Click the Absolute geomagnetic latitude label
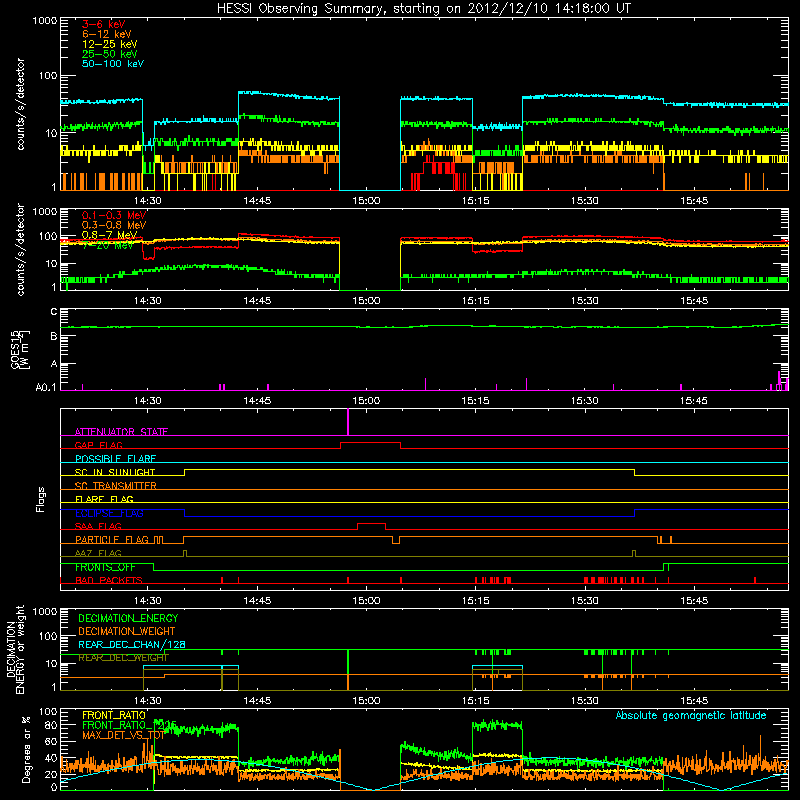 pos(691,715)
